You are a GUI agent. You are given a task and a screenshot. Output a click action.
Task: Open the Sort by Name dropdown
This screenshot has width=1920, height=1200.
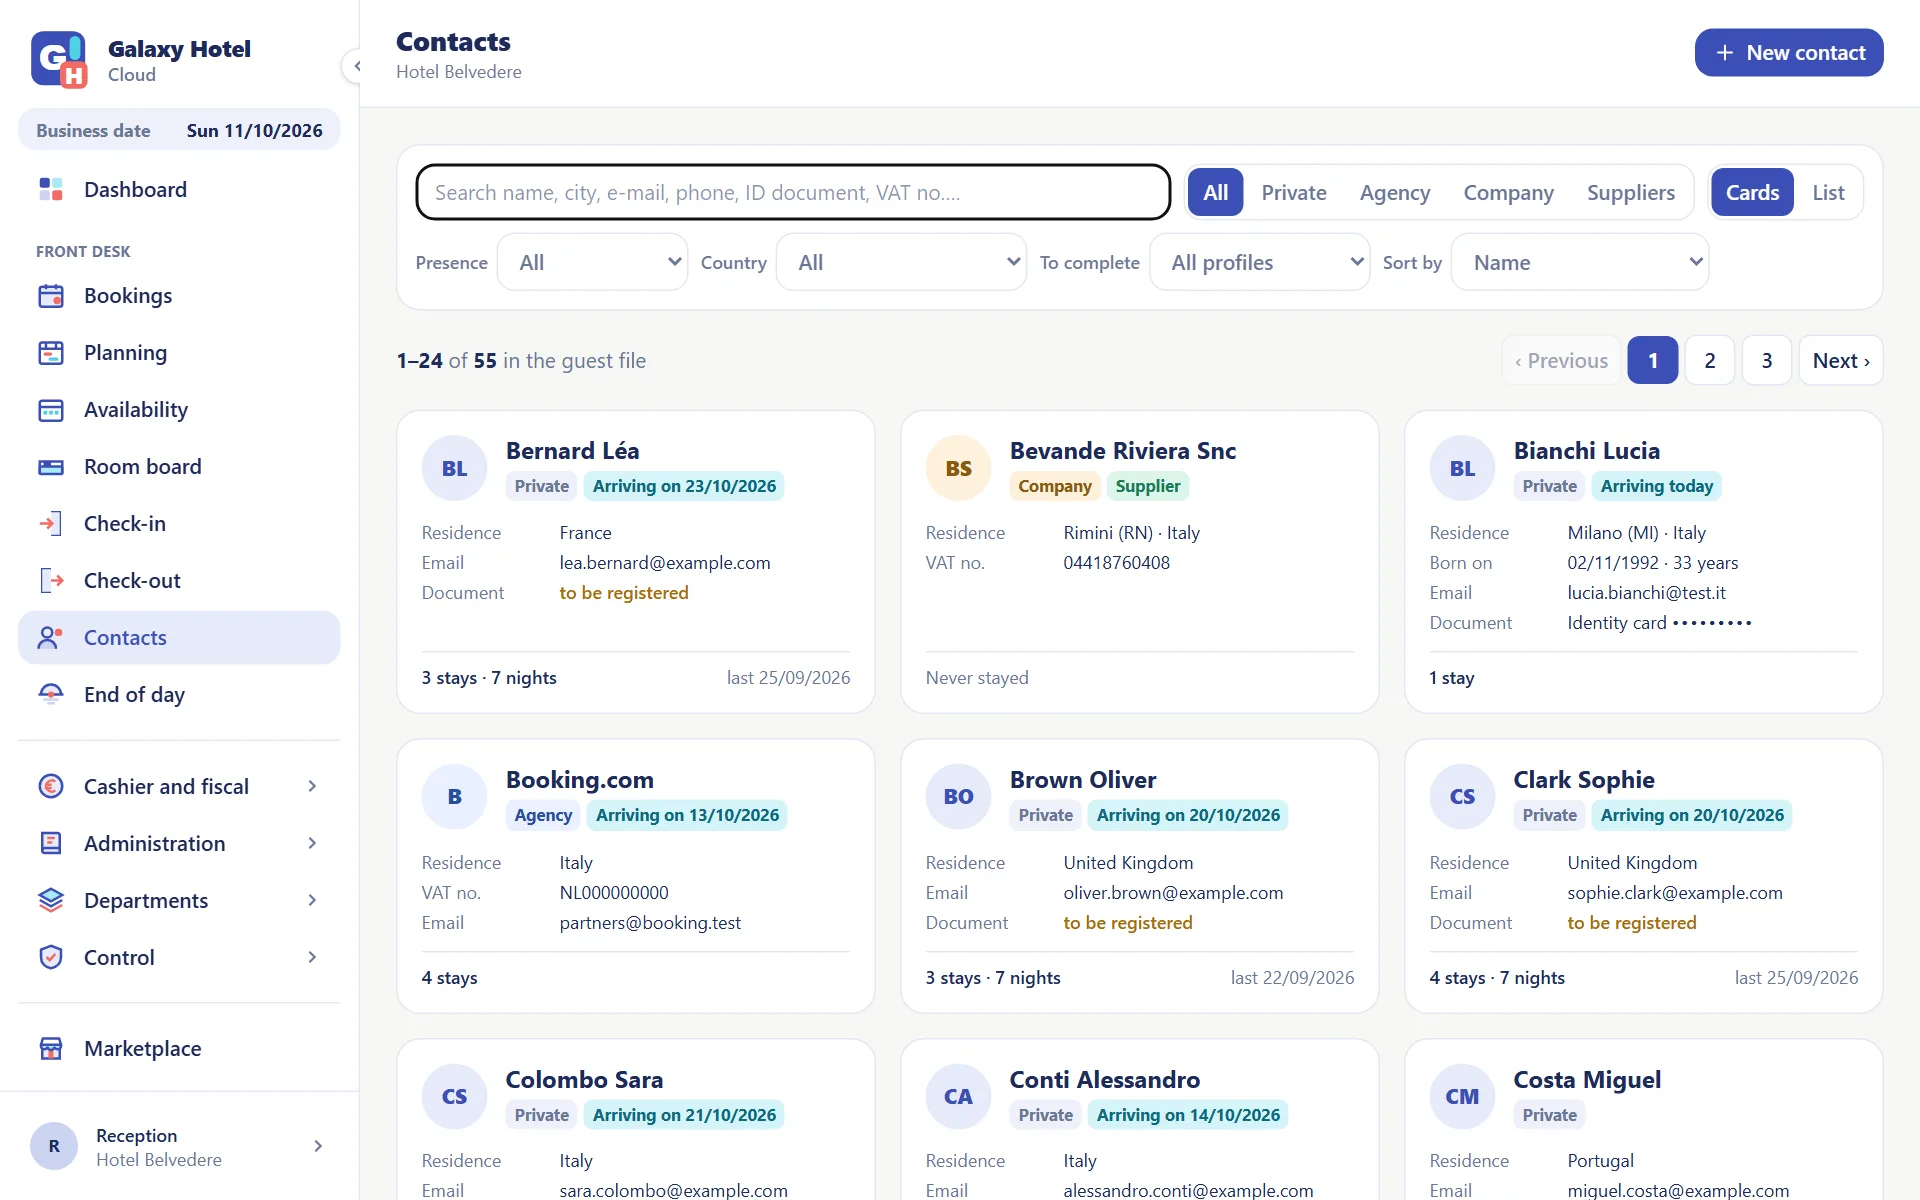1580,262
